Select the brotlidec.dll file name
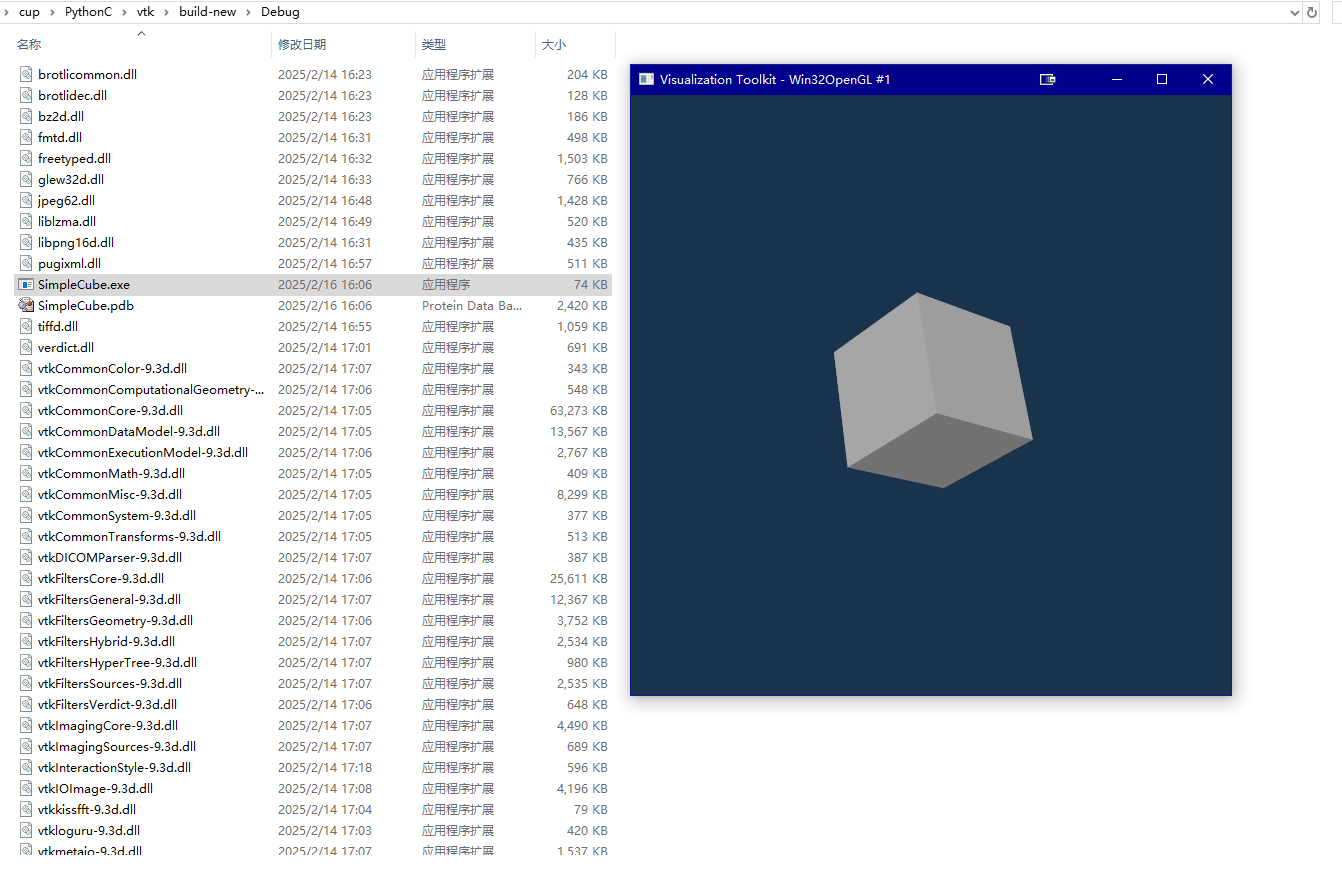Image resolution: width=1342 pixels, height=876 pixels. 72,95
